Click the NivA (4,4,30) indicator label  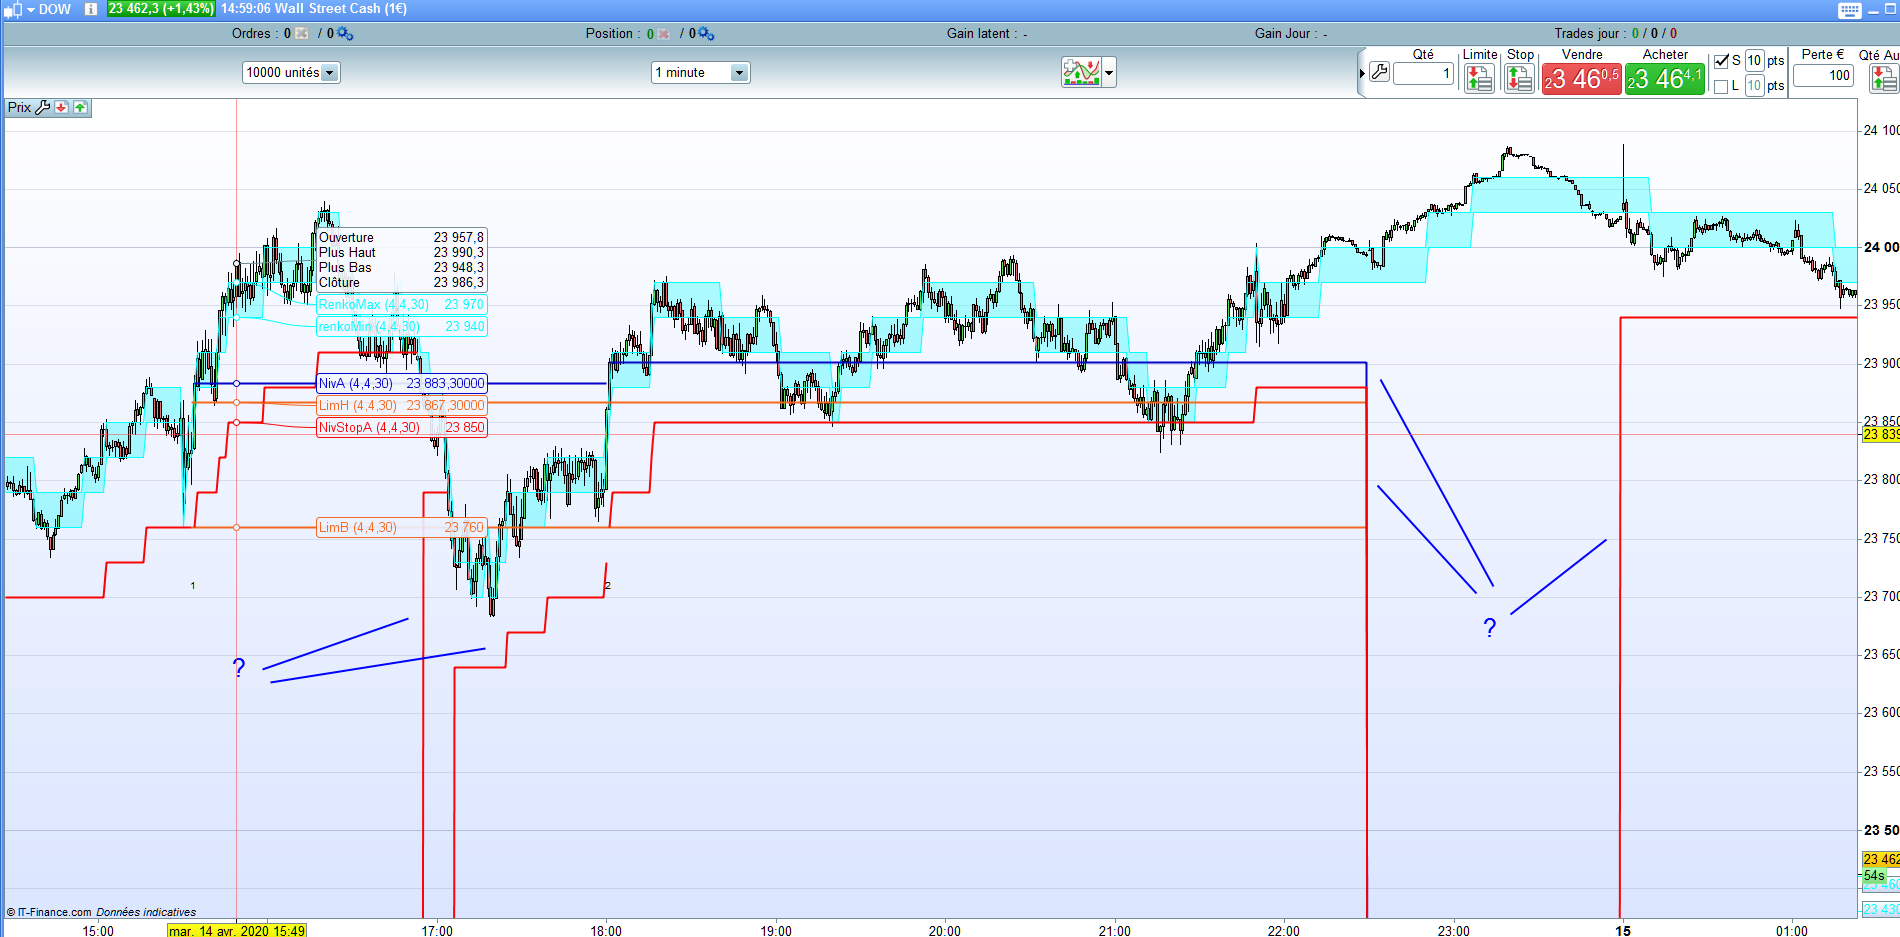355,383
